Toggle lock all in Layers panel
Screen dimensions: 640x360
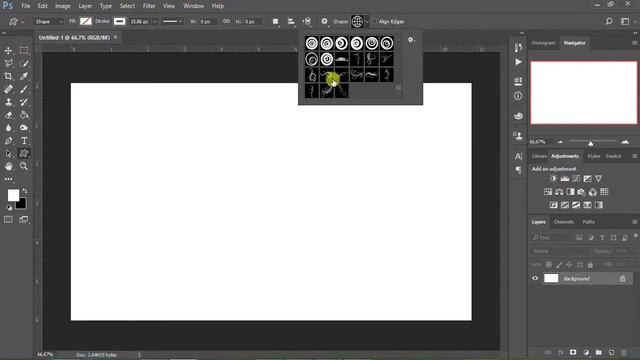[590, 264]
